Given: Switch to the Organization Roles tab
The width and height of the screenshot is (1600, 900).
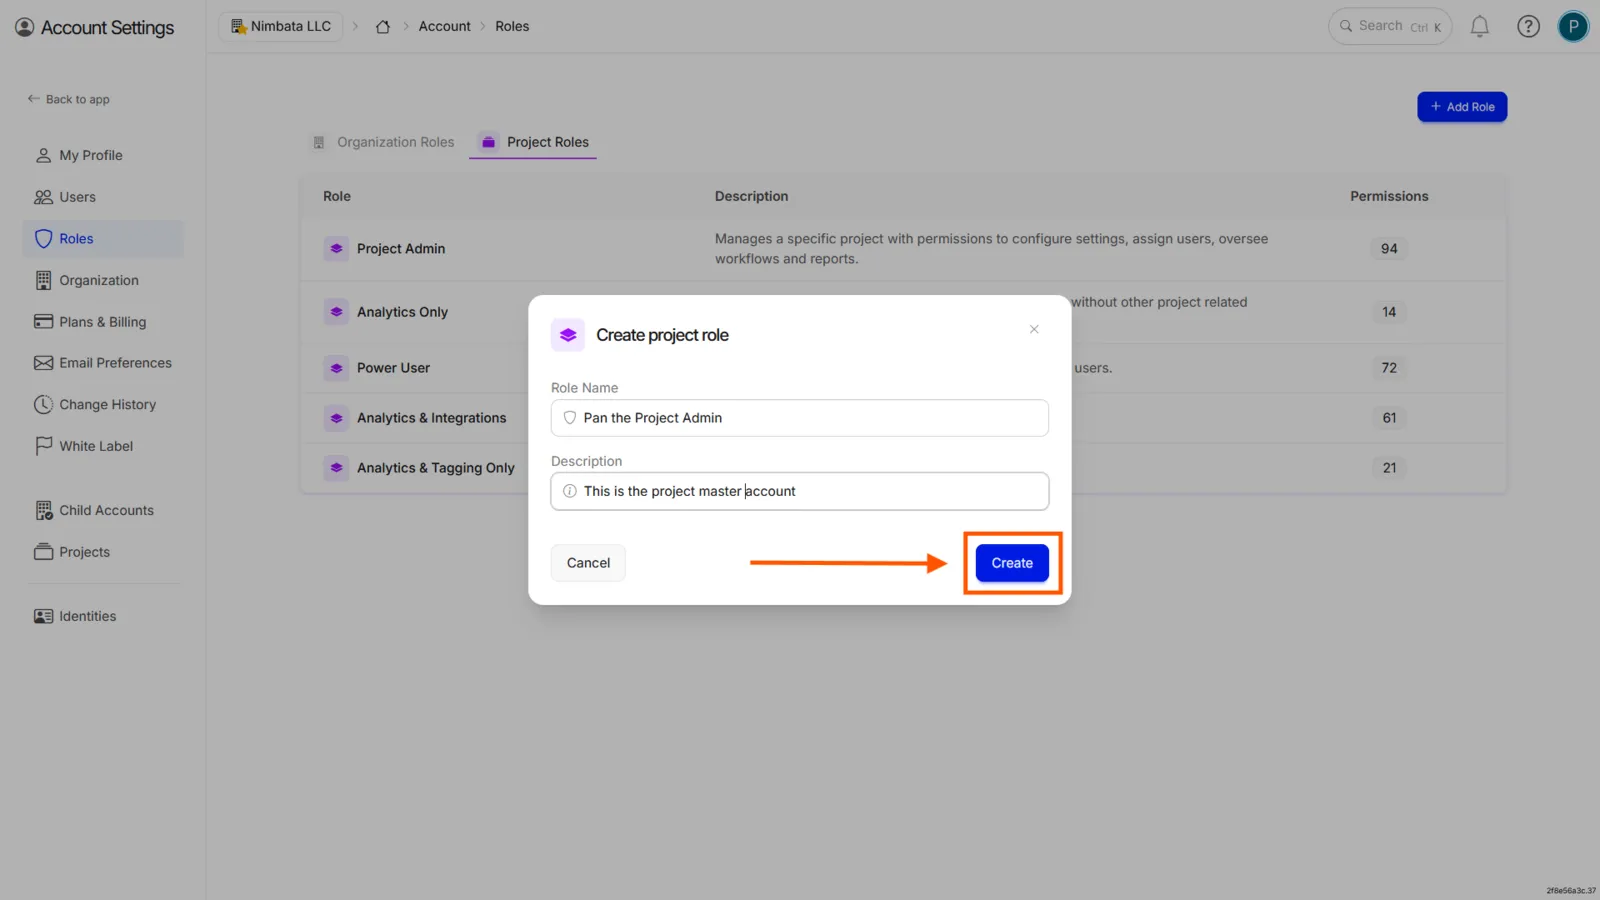Looking at the screenshot, I should 384,142.
